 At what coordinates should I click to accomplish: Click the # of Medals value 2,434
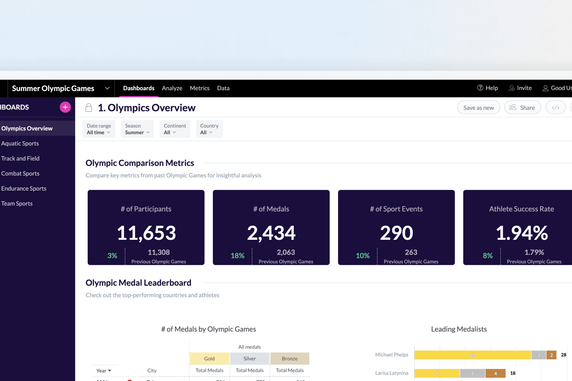click(x=271, y=233)
